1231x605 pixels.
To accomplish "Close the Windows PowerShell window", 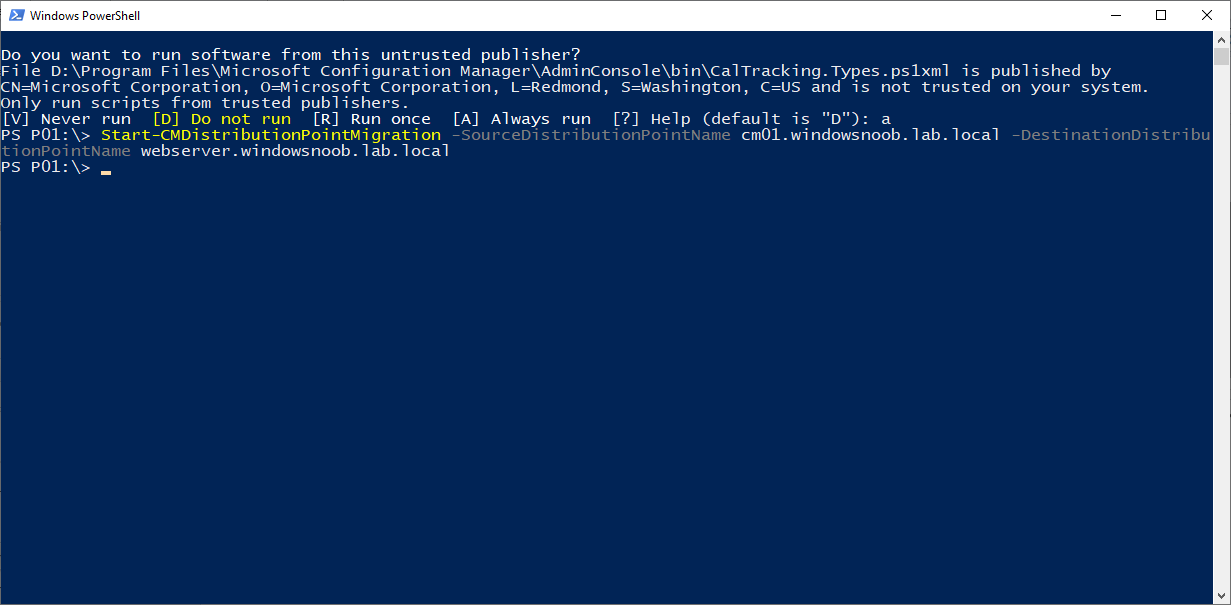I will point(1207,15).
